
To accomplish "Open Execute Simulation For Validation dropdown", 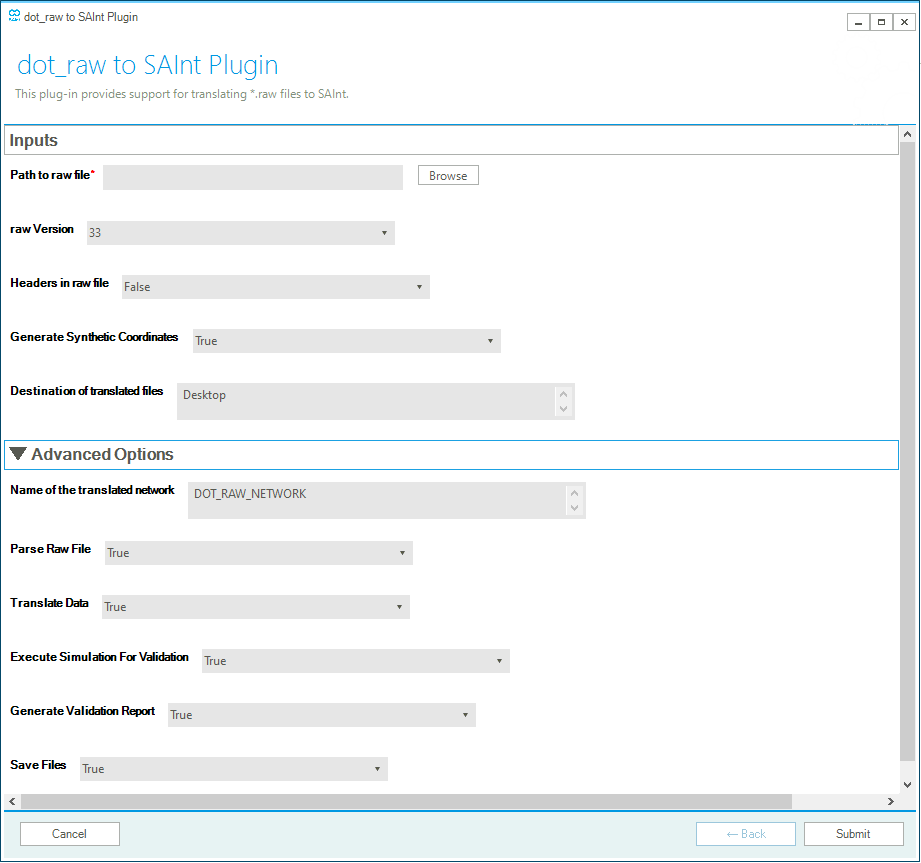I will tap(355, 661).
